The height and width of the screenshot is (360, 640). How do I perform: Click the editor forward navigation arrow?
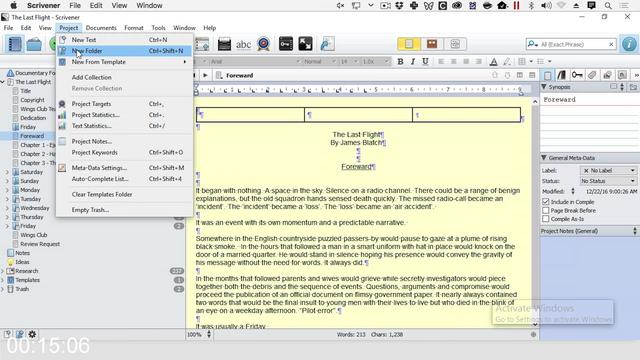pos(205,76)
